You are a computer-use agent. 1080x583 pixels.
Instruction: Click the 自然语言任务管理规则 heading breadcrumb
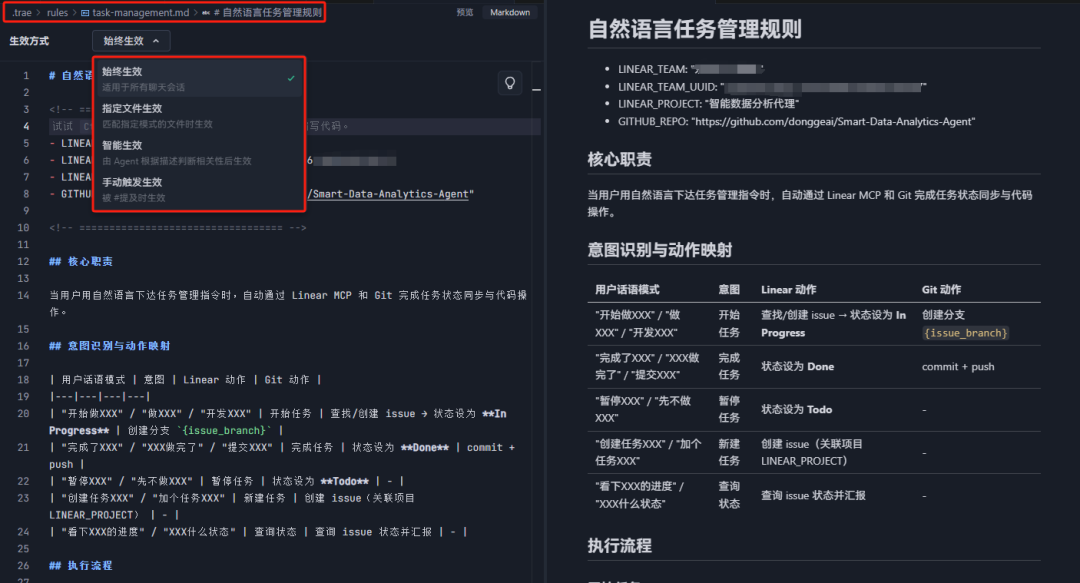(267, 12)
